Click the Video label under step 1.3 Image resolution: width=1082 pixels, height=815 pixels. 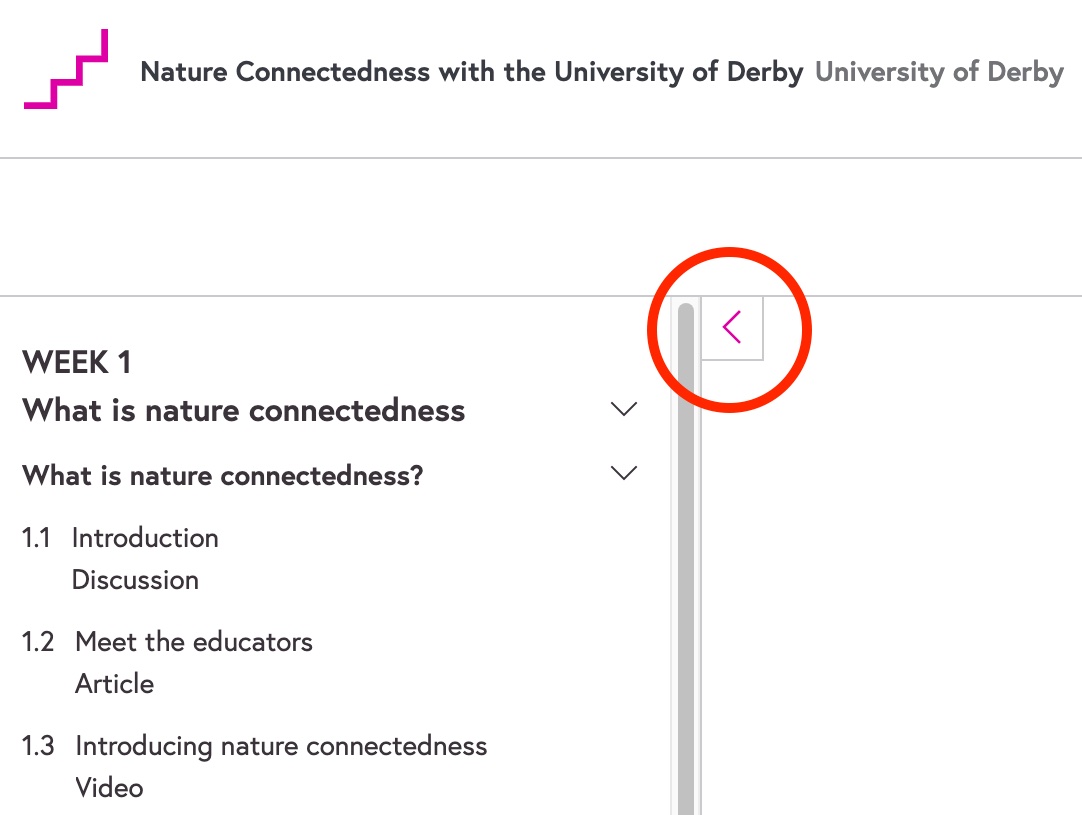pos(109,788)
